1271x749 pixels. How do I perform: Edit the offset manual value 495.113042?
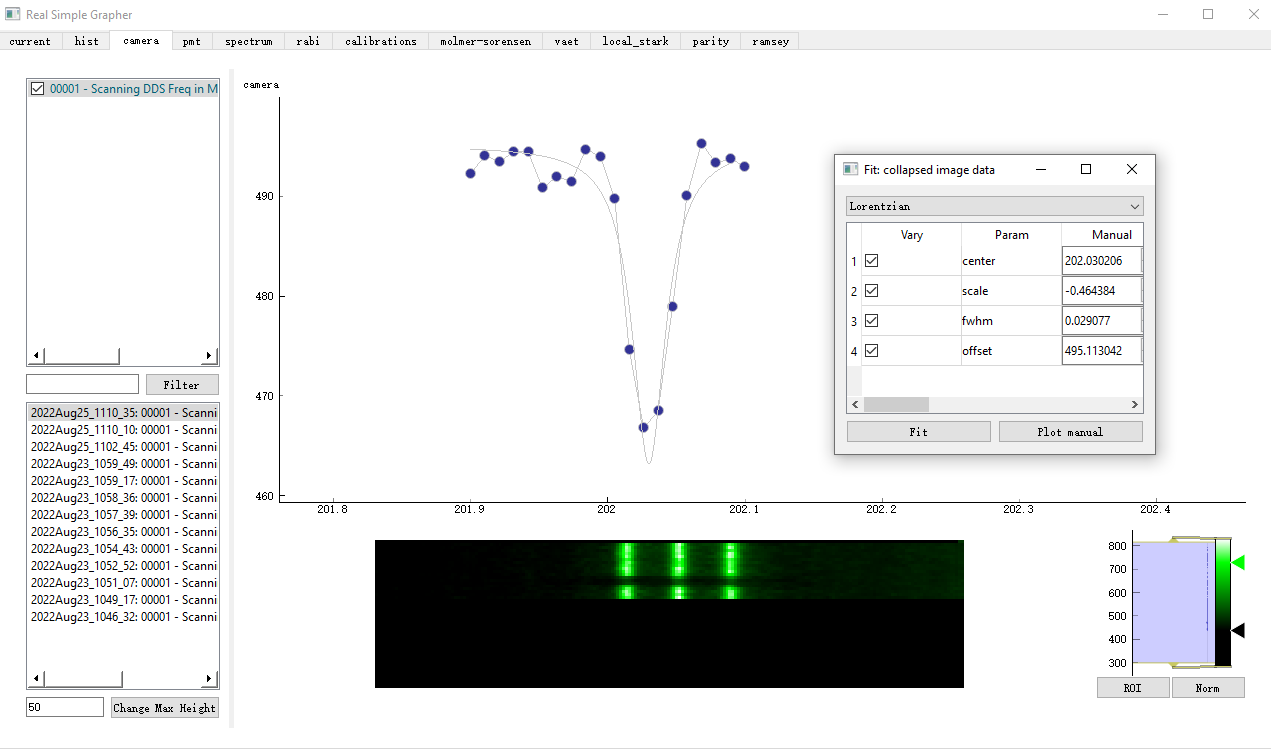click(x=1101, y=351)
